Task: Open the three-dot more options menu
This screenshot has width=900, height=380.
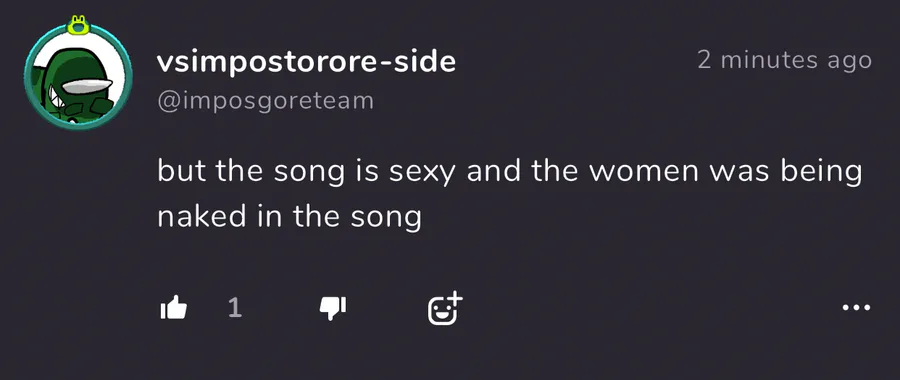Action: (x=856, y=308)
